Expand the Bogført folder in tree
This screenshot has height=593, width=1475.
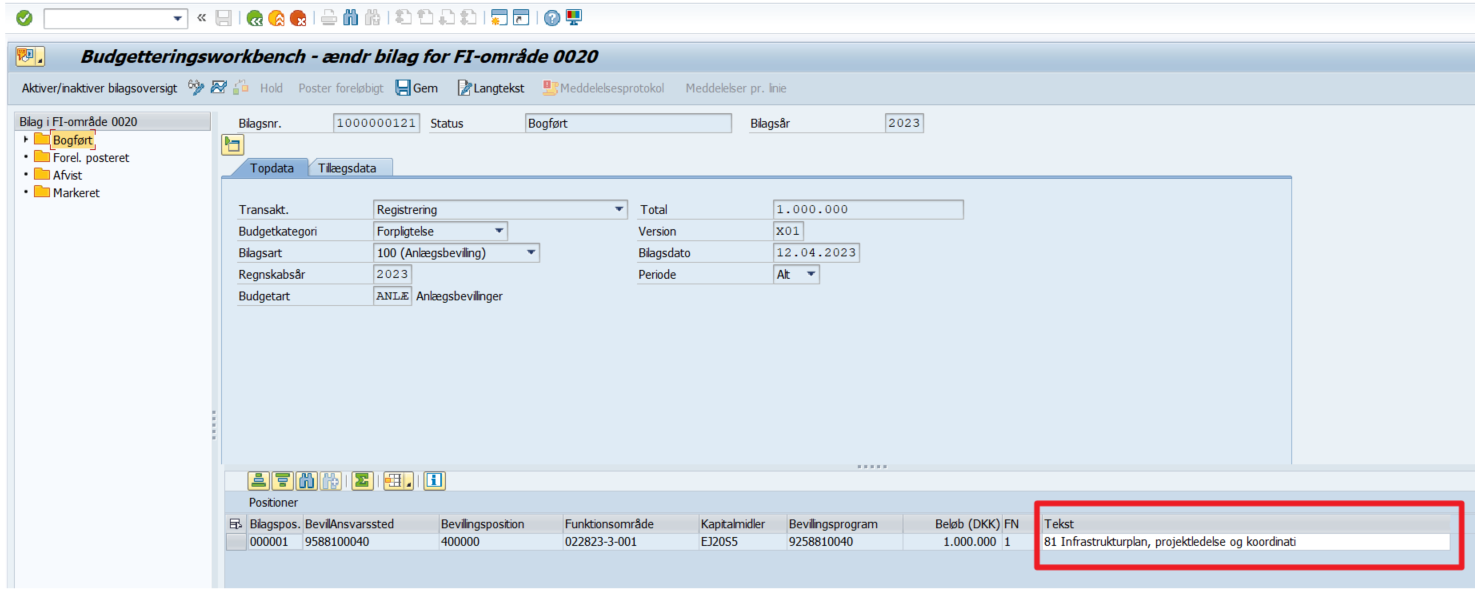(x=26, y=140)
